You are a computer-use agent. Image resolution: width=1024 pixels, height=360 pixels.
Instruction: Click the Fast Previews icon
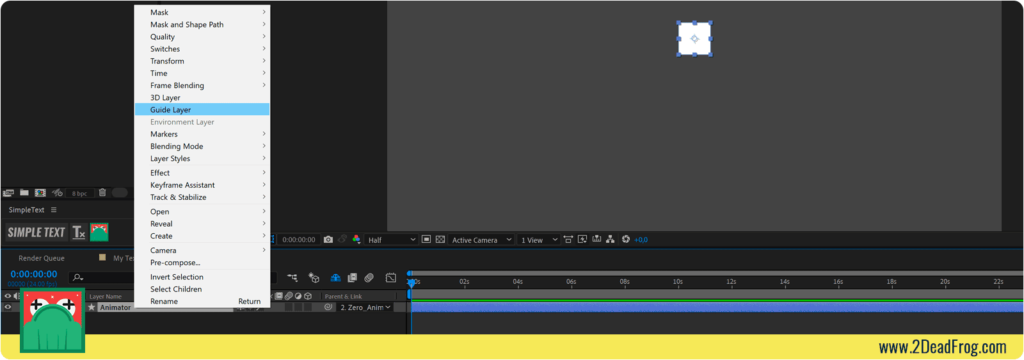583,240
